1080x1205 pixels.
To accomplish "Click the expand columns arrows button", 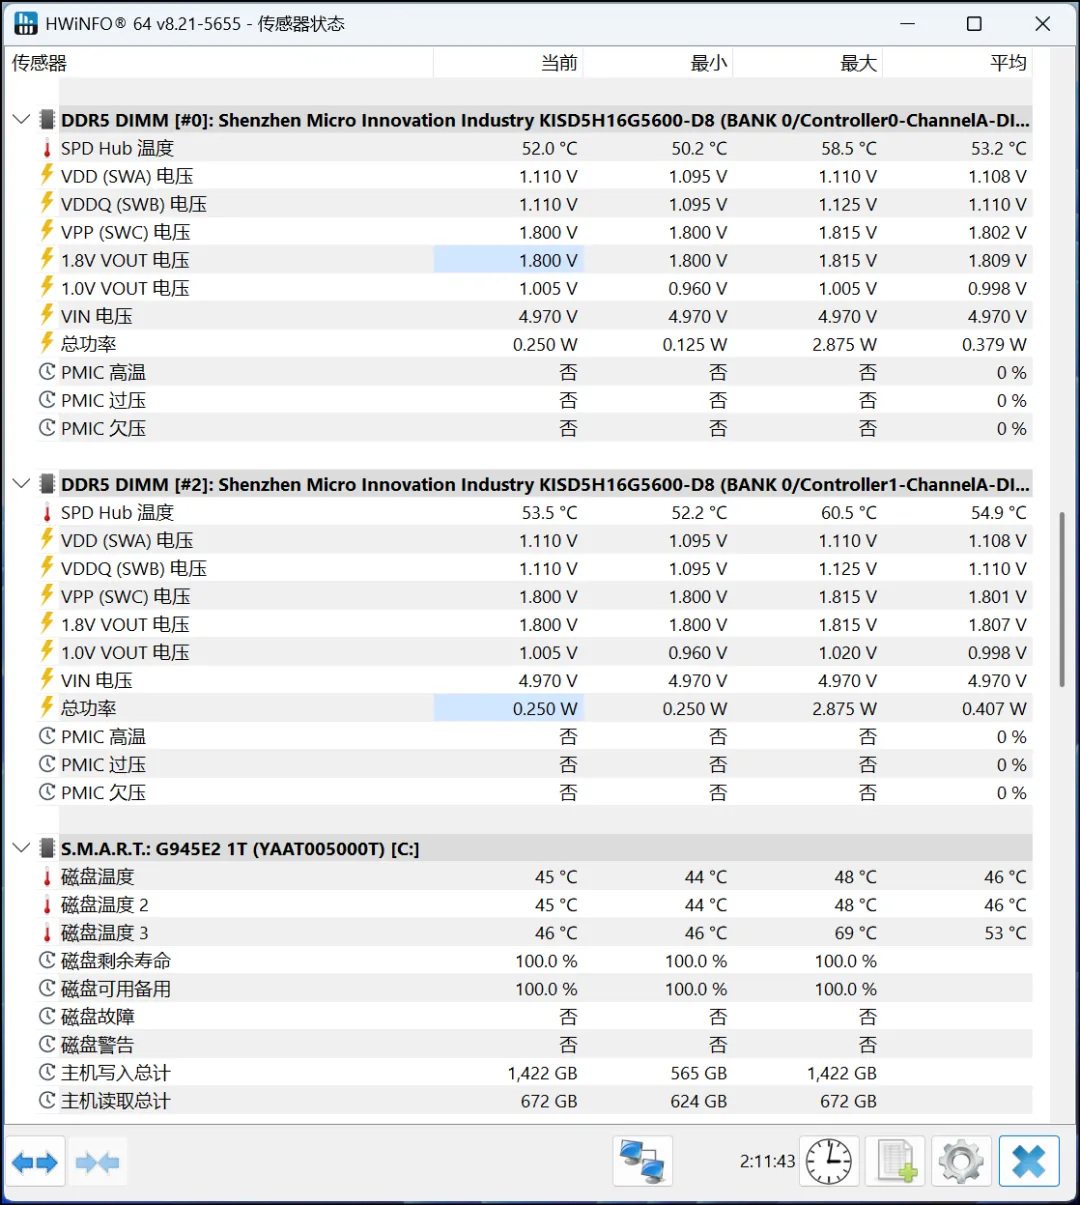I will click(x=35, y=1162).
